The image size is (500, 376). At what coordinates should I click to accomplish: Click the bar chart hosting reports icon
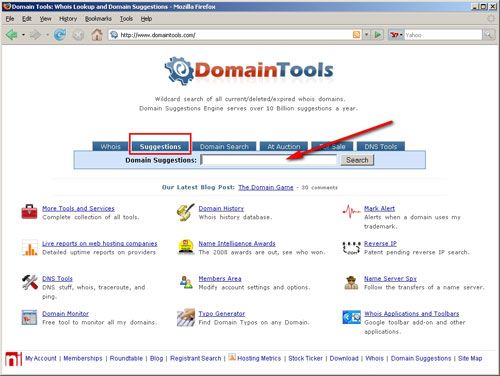(29, 248)
